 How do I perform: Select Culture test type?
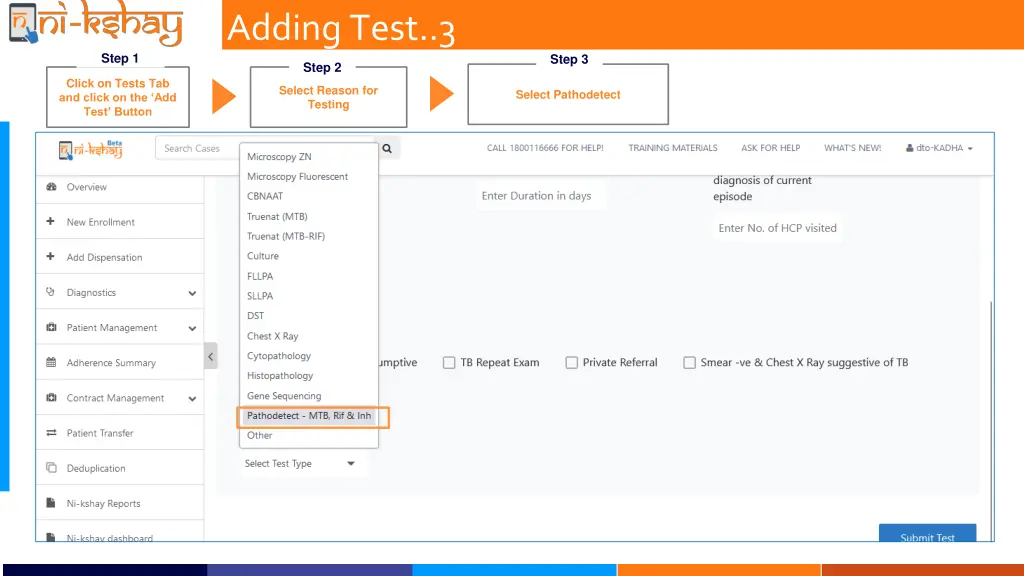click(x=263, y=256)
